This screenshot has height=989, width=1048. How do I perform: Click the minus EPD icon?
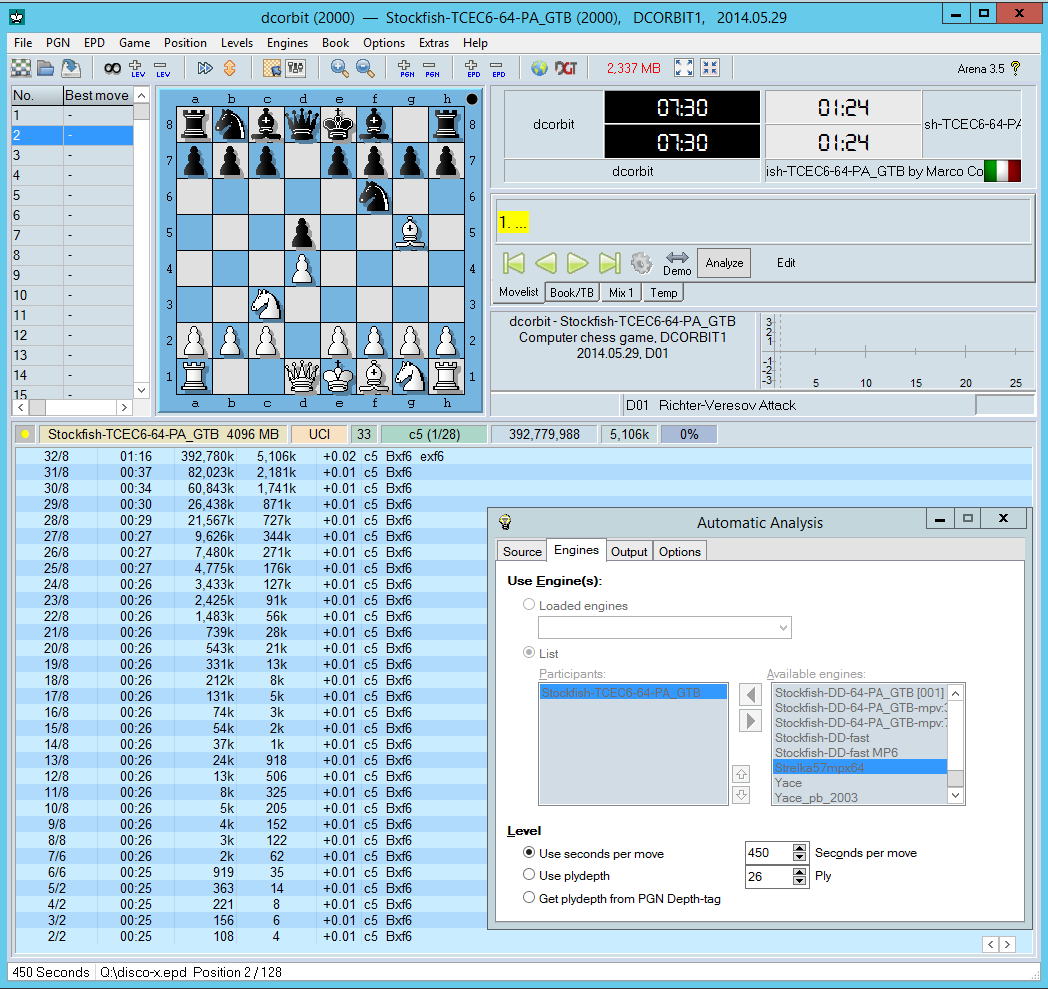(x=498, y=68)
